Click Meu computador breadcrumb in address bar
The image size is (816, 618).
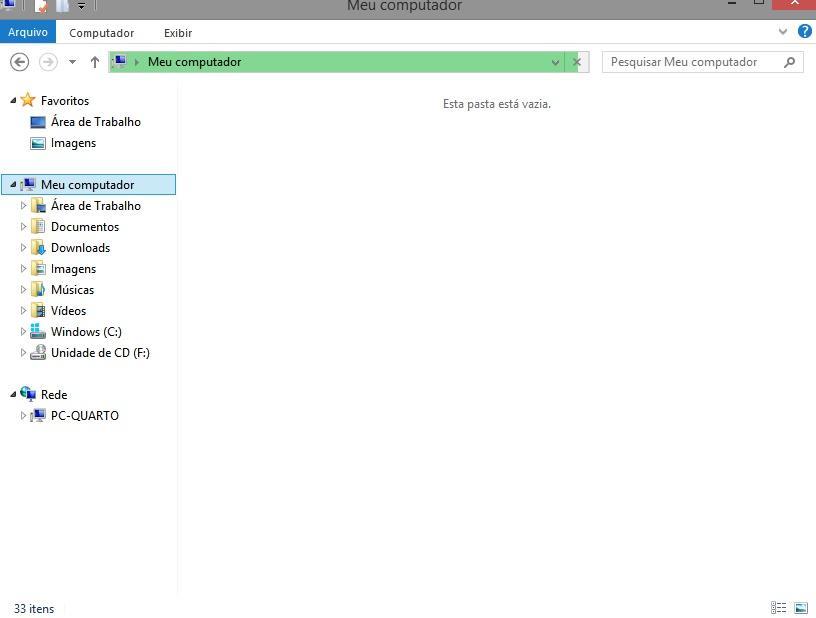[194, 62]
